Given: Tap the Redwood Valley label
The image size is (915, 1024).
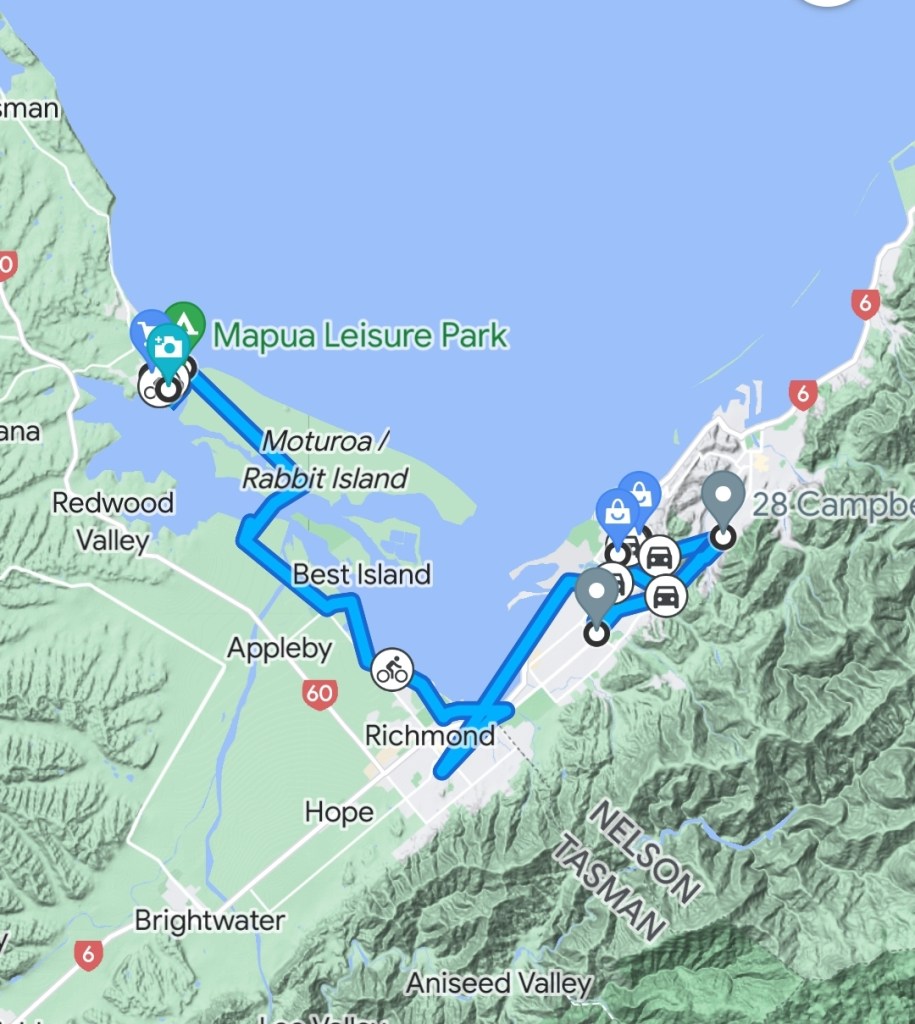Looking at the screenshot, I should click(113, 521).
